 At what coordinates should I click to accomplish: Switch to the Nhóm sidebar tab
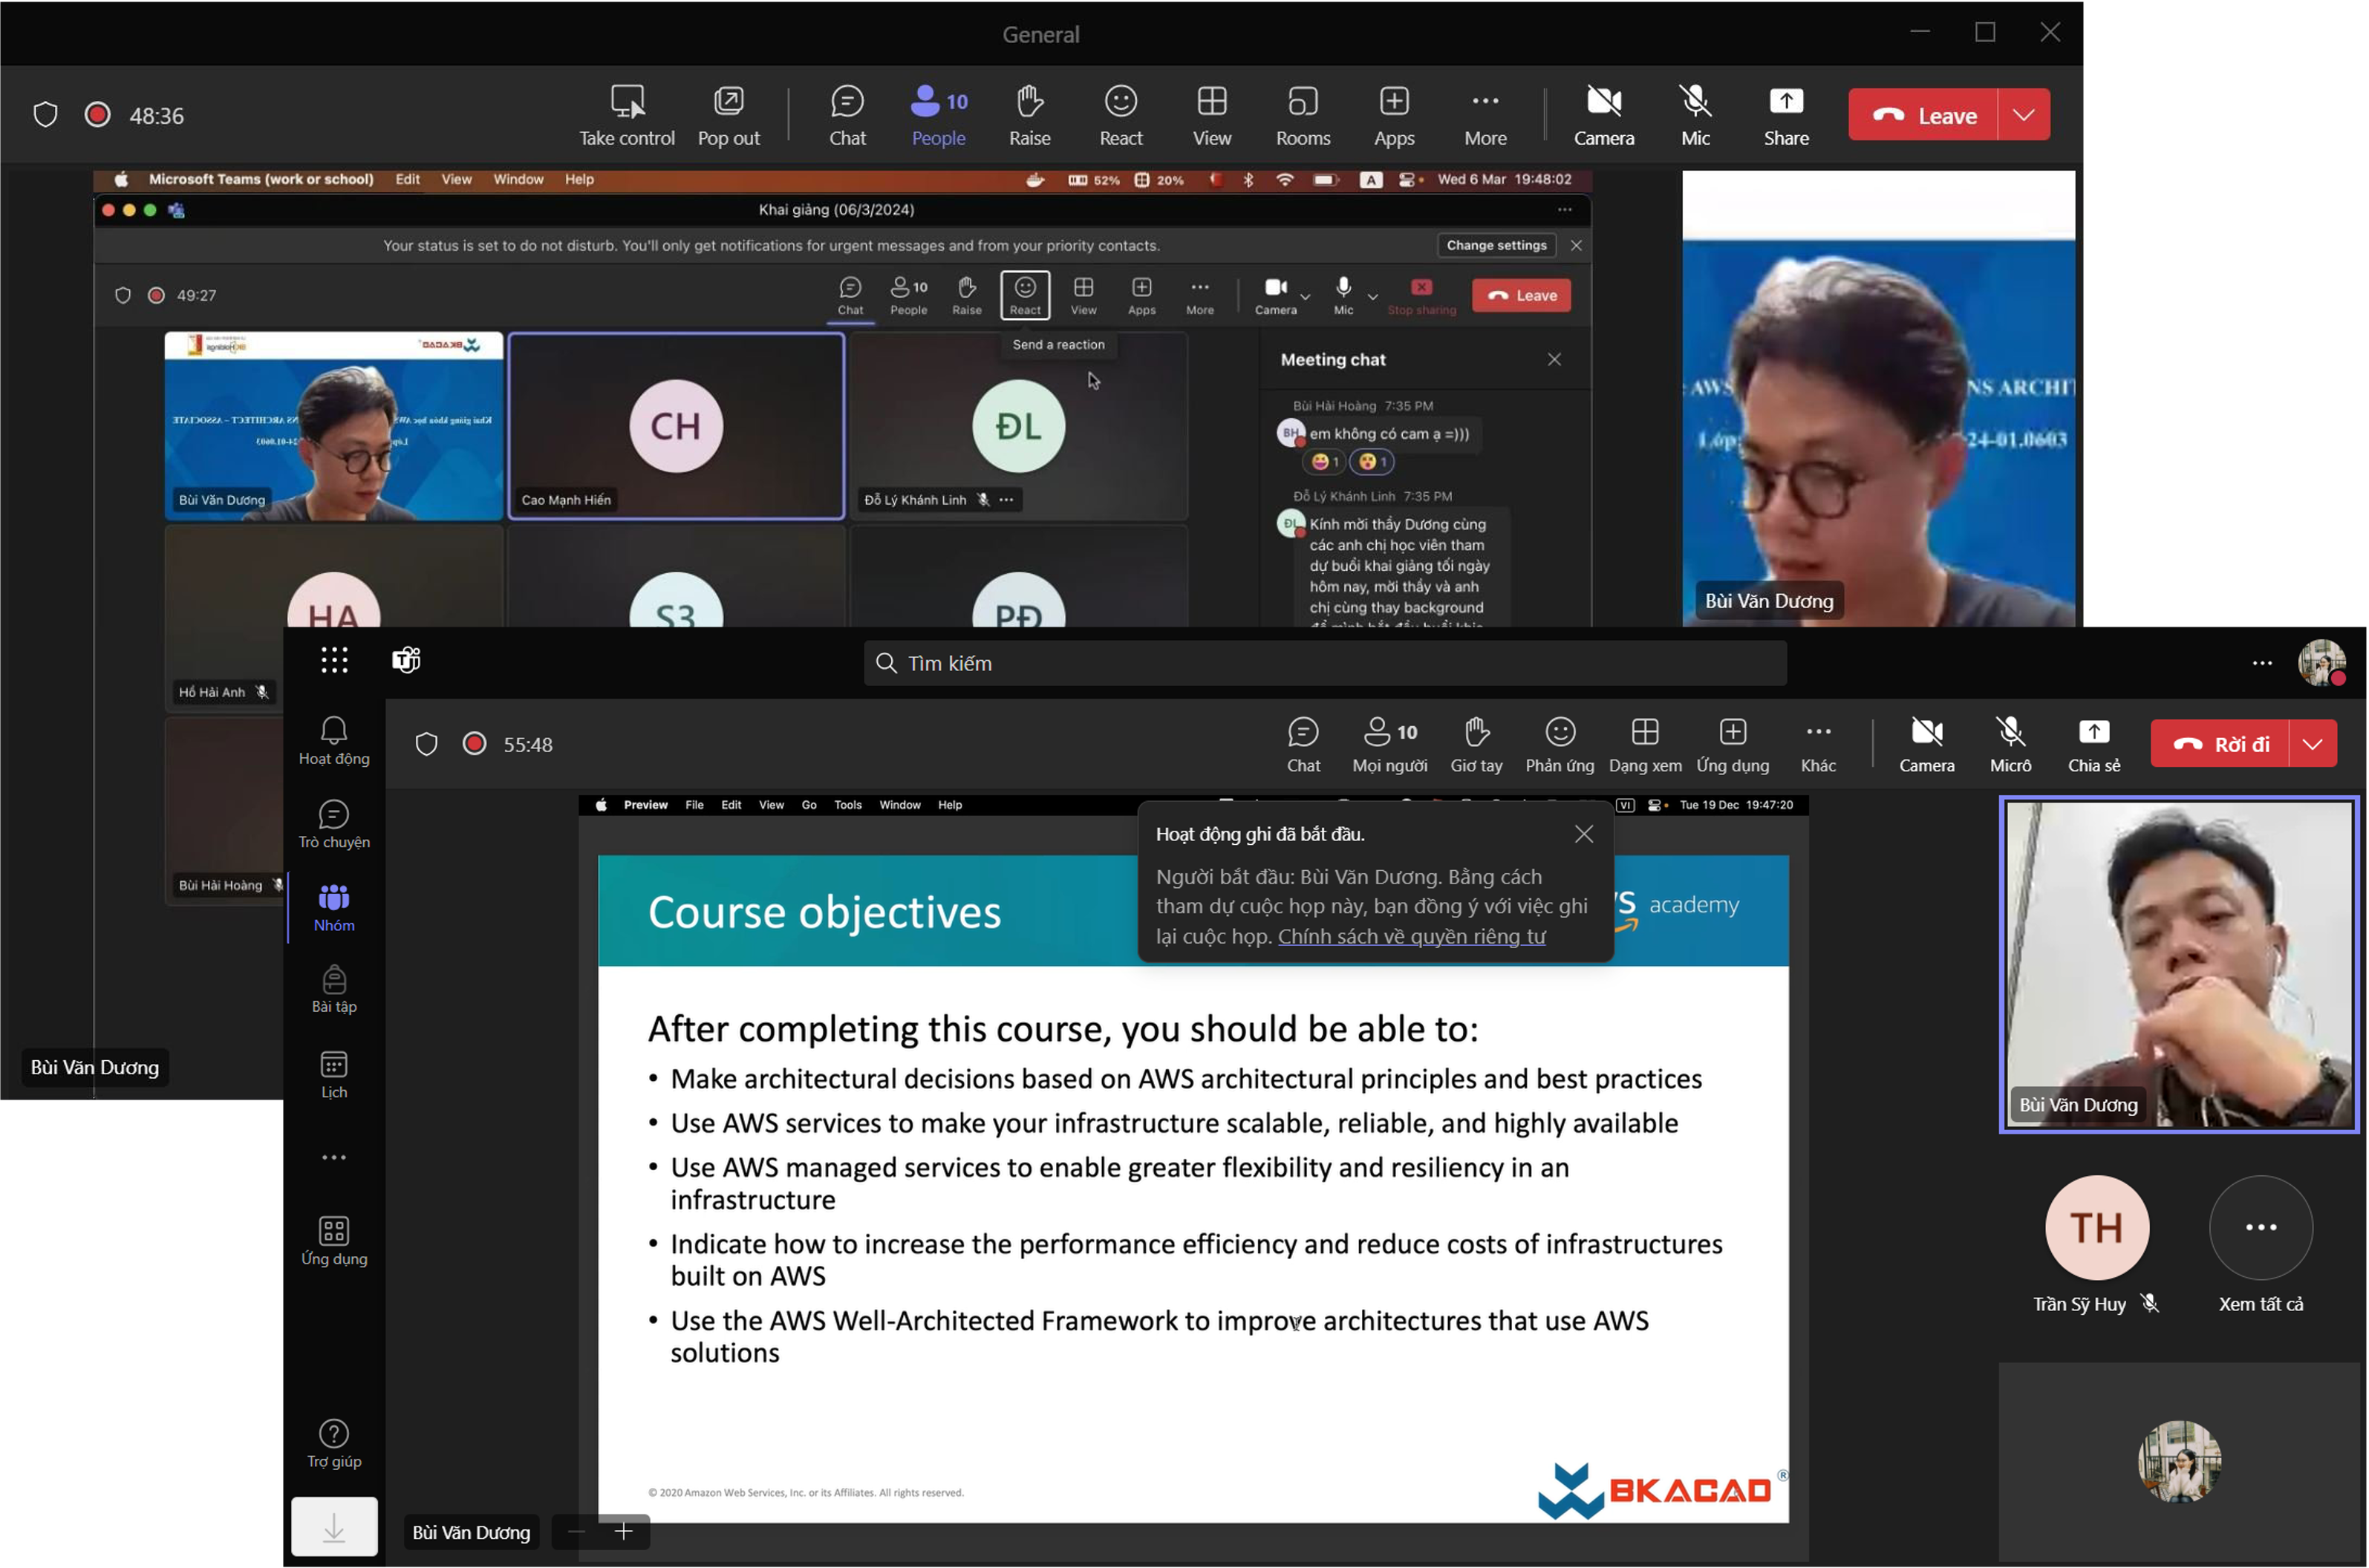point(334,907)
